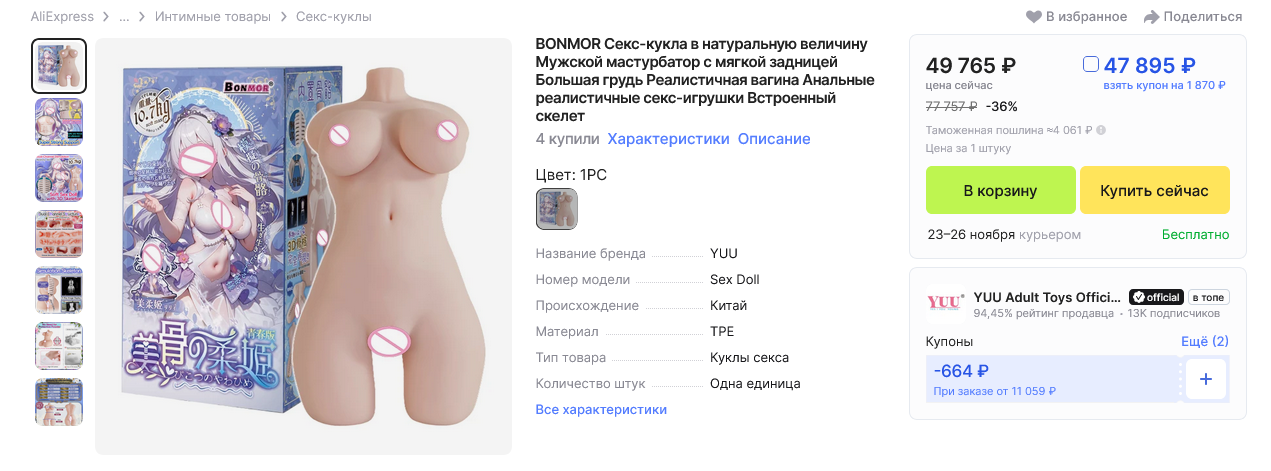
Task: Jump to Характеристики section
Action: (x=668, y=139)
